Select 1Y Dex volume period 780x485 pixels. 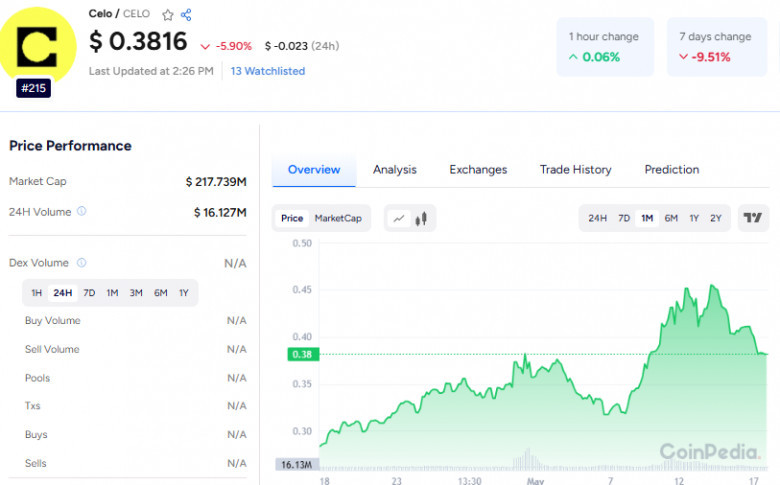point(184,293)
